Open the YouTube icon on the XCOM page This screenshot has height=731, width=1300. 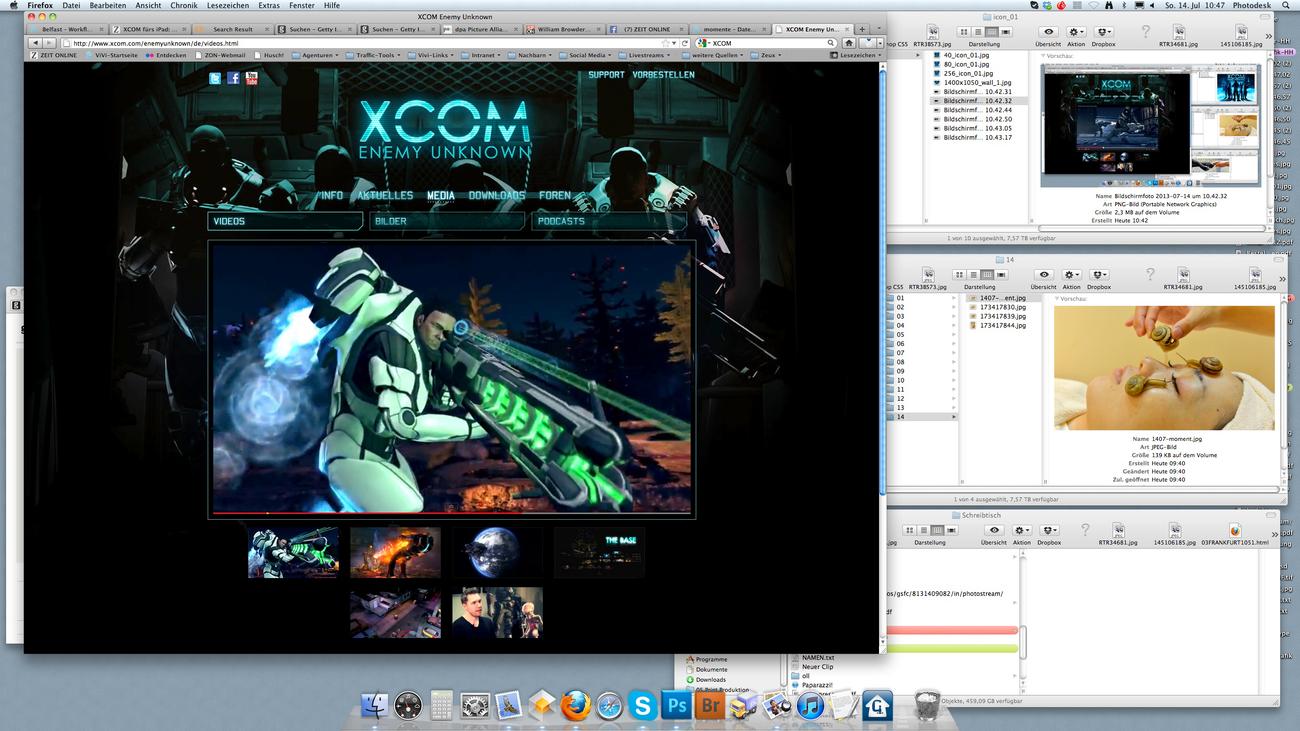(251, 79)
